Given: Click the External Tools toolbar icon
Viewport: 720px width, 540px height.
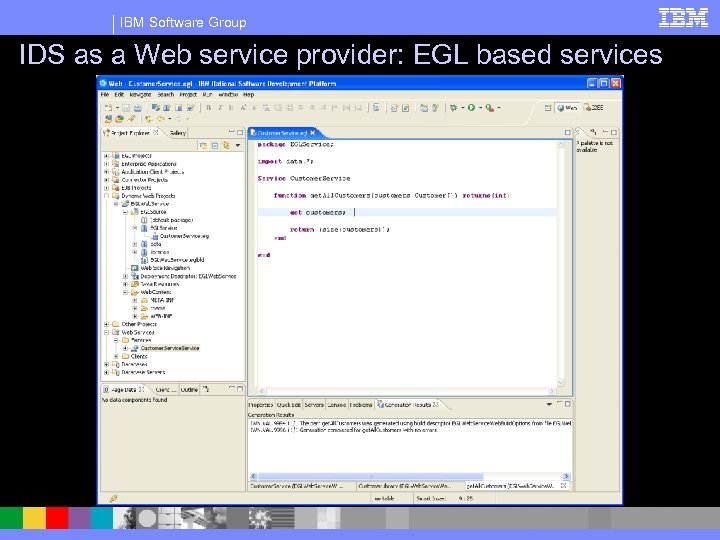Looking at the screenshot, I should [x=490, y=108].
